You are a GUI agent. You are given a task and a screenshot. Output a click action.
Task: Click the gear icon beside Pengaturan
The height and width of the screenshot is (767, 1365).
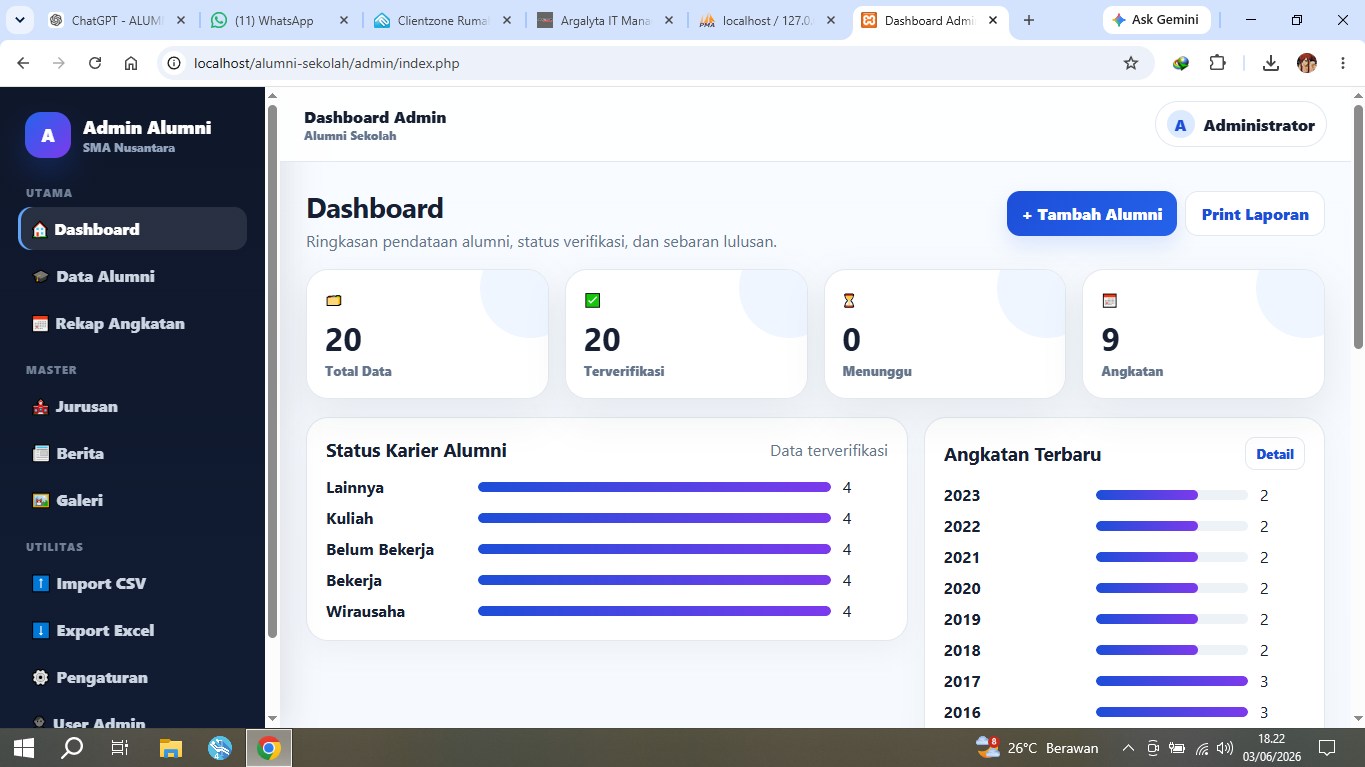tap(40, 678)
